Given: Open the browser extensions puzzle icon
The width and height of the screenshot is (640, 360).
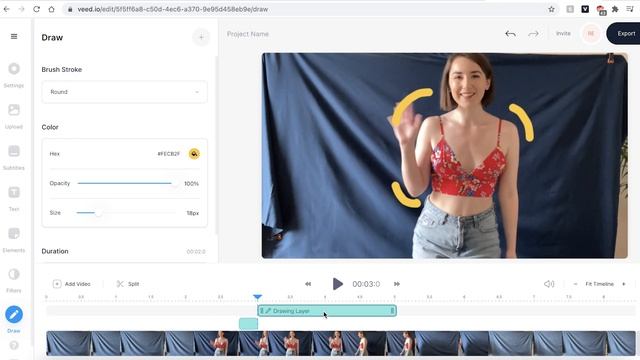Looking at the screenshot, I should pos(615,9).
